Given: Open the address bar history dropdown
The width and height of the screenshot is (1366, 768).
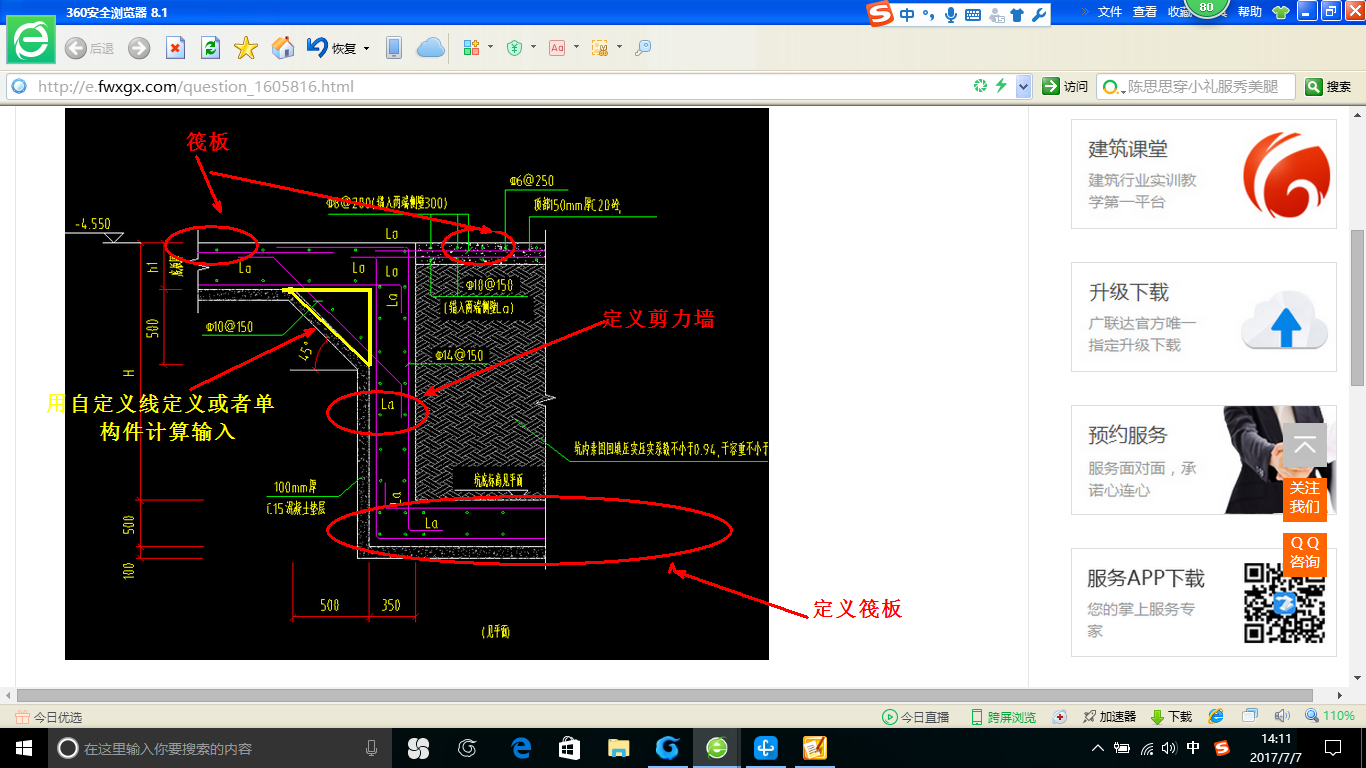Looking at the screenshot, I should click(1023, 87).
